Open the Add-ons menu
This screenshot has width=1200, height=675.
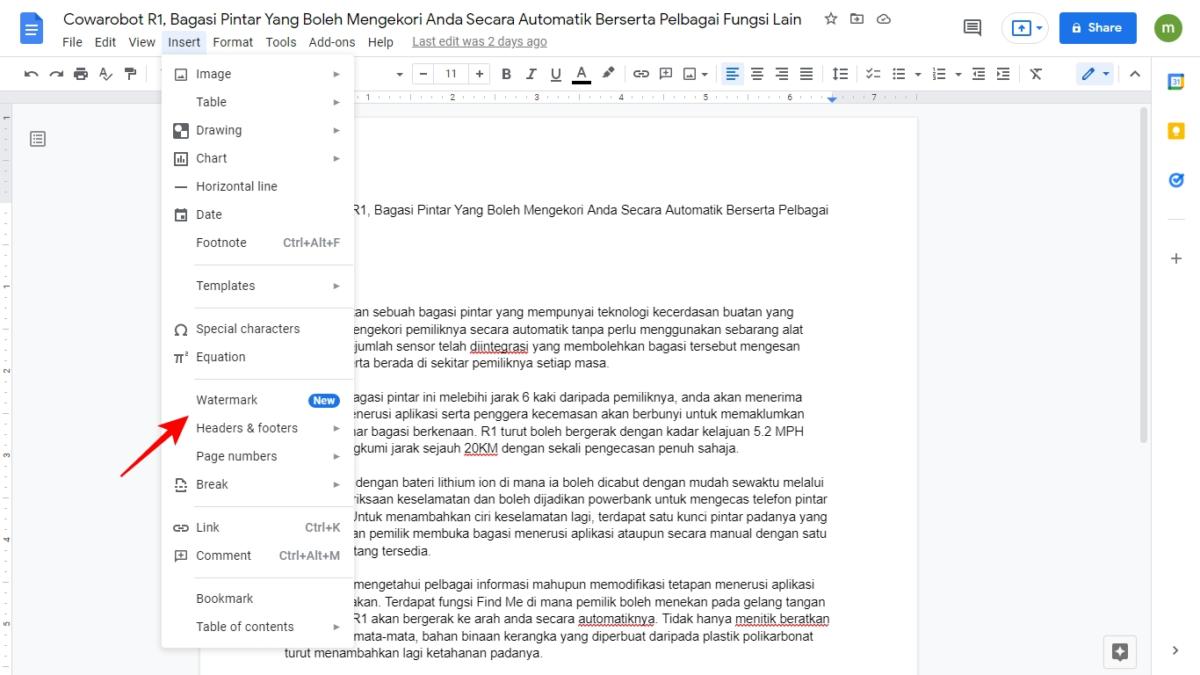click(332, 42)
